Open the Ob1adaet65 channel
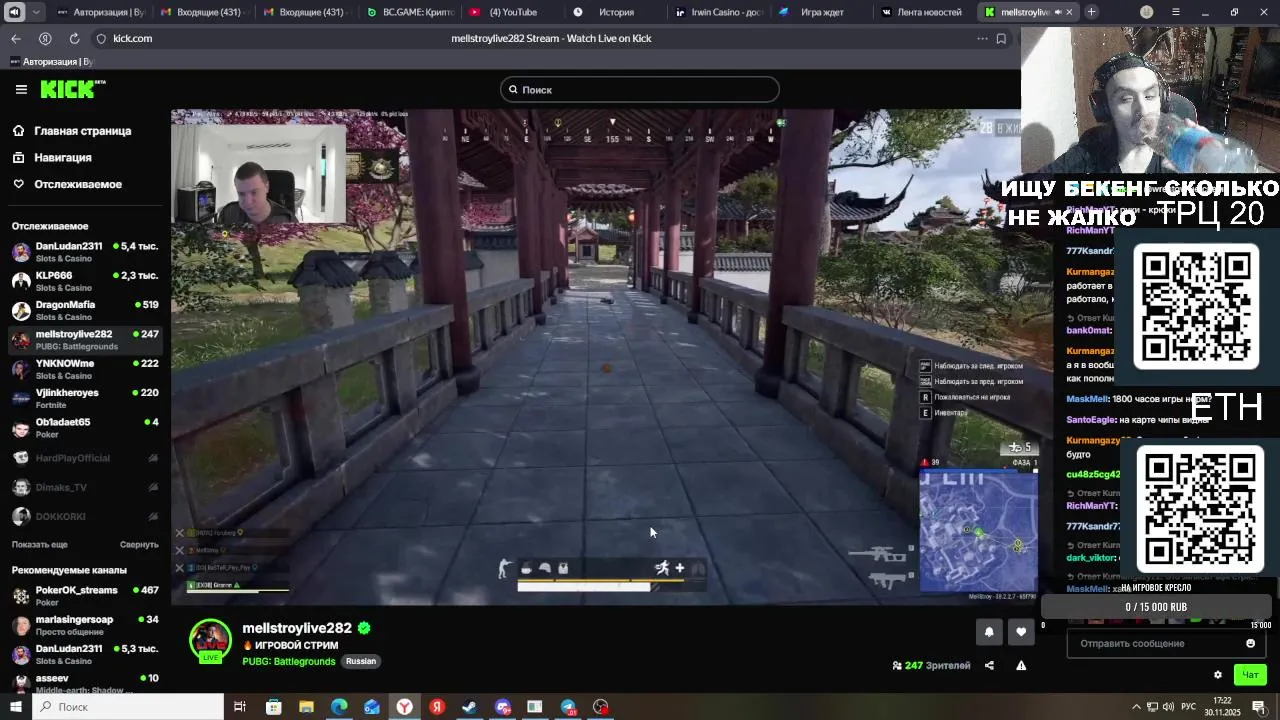1280x720 pixels. point(85,427)
